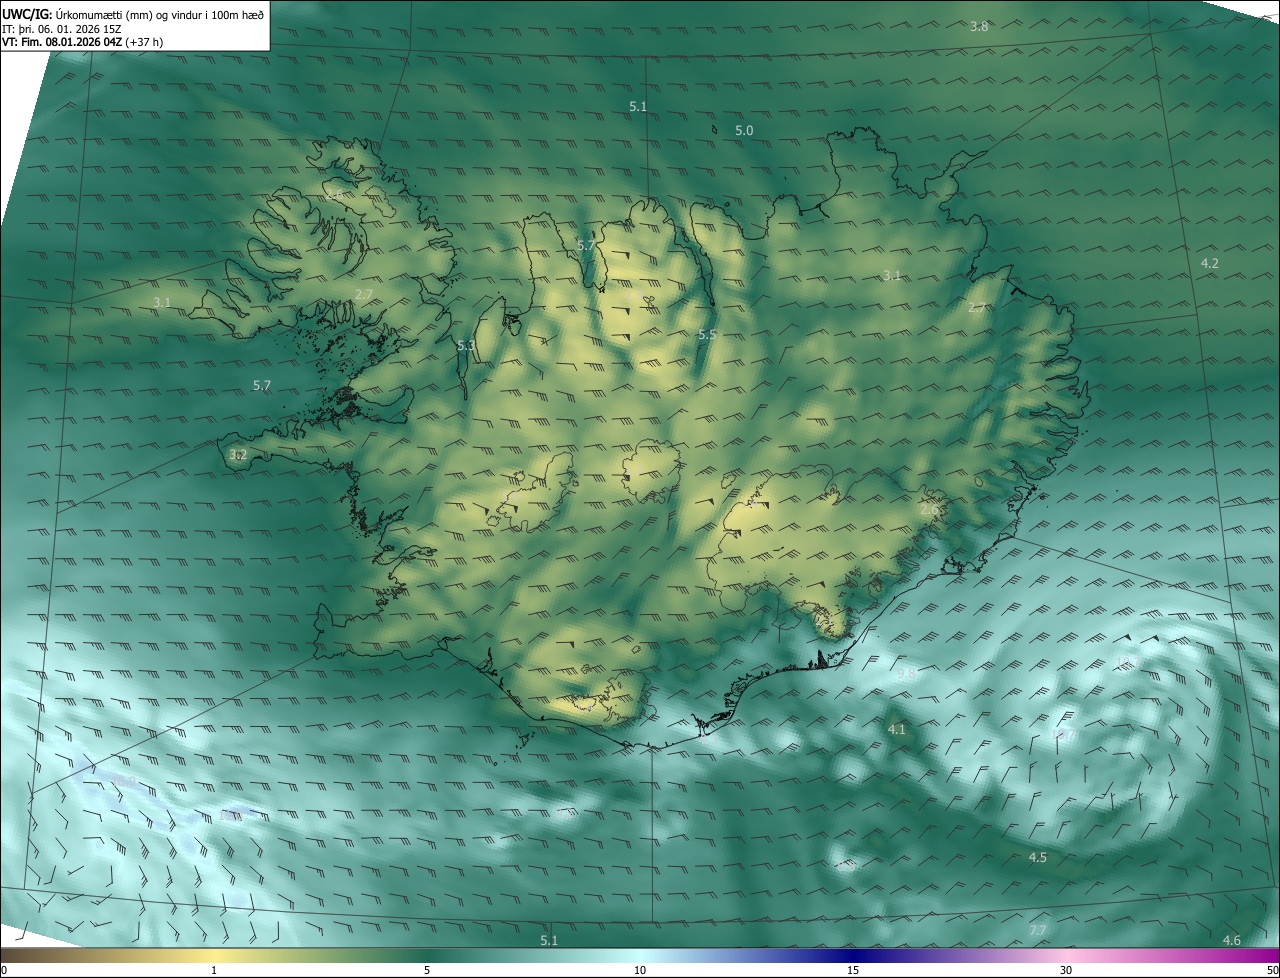Click the '5.1' value at the bottom edge
Screen dimensions: 1280x978
(549, 940)
